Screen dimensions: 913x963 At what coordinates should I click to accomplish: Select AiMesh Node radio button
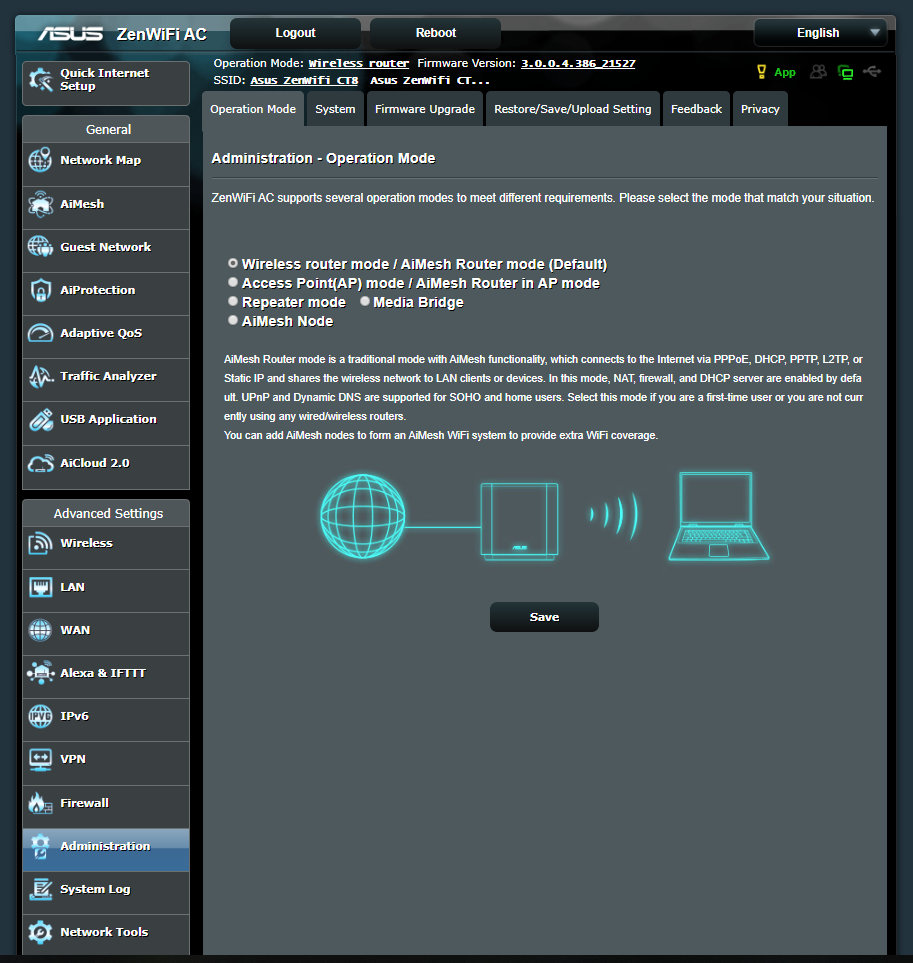click(x=233, y=321)
